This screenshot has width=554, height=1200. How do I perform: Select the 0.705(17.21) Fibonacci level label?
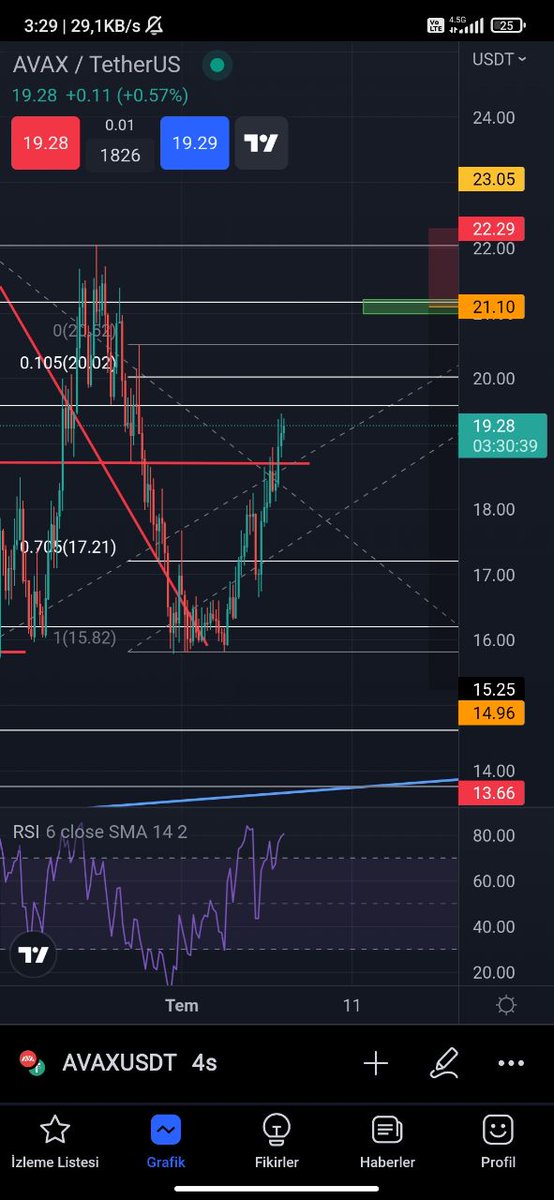68,547
